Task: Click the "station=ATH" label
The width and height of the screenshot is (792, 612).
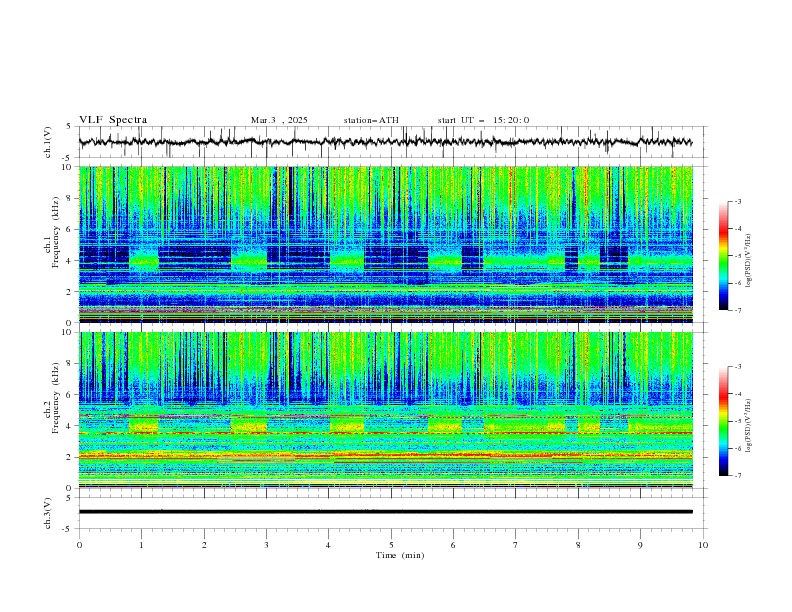Action: (371, 120)
